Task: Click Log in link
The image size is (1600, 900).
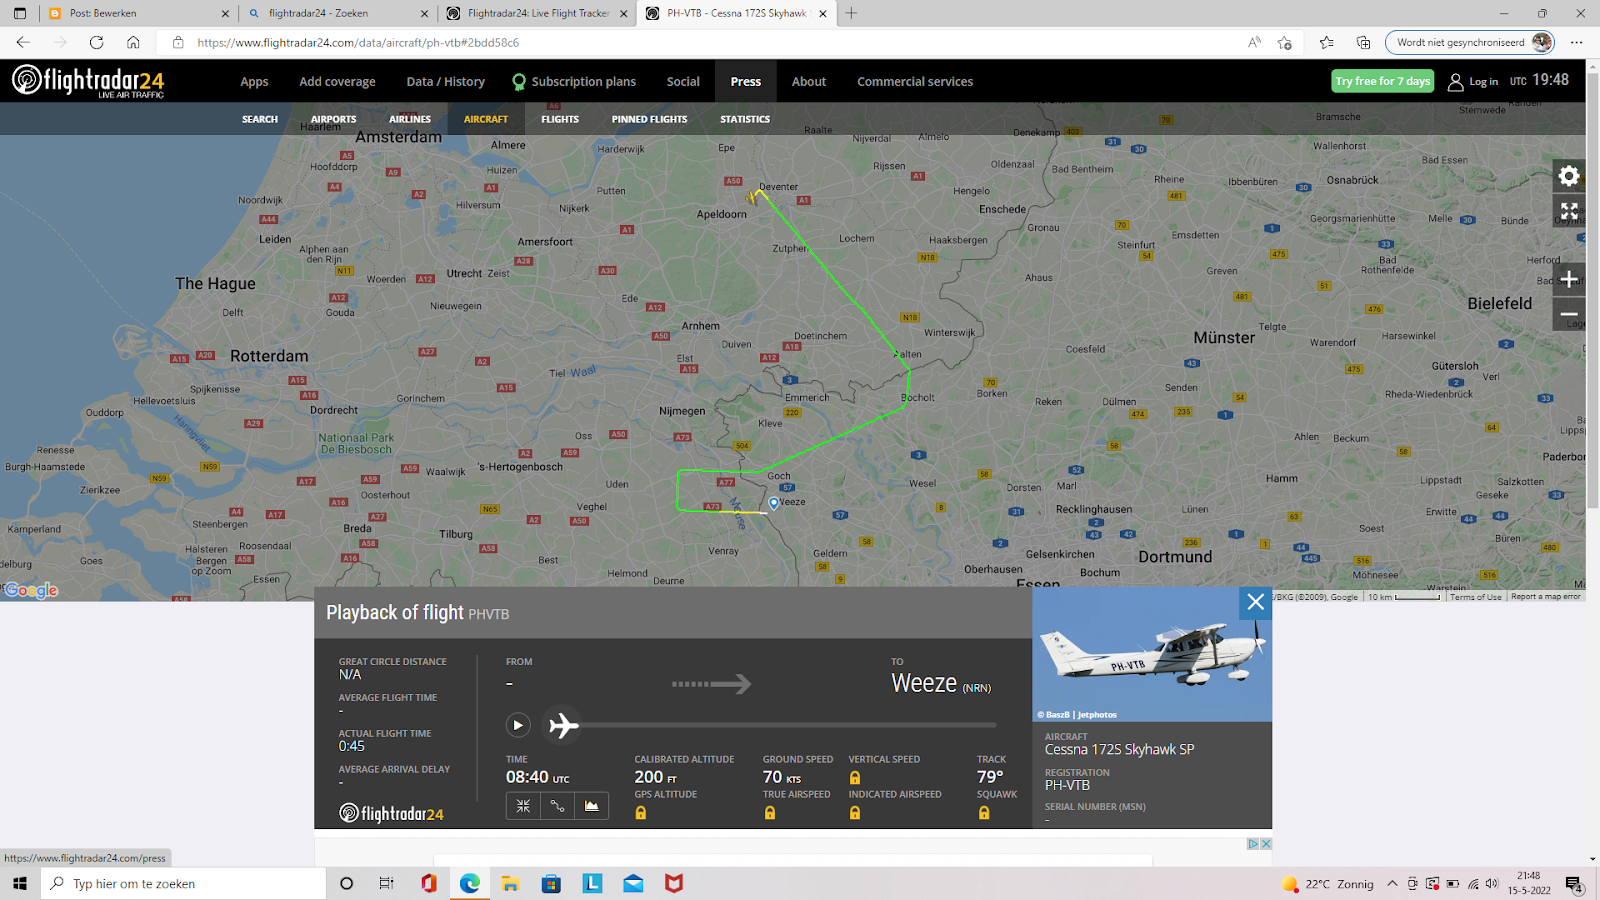Action: (x=1473, y=82)
